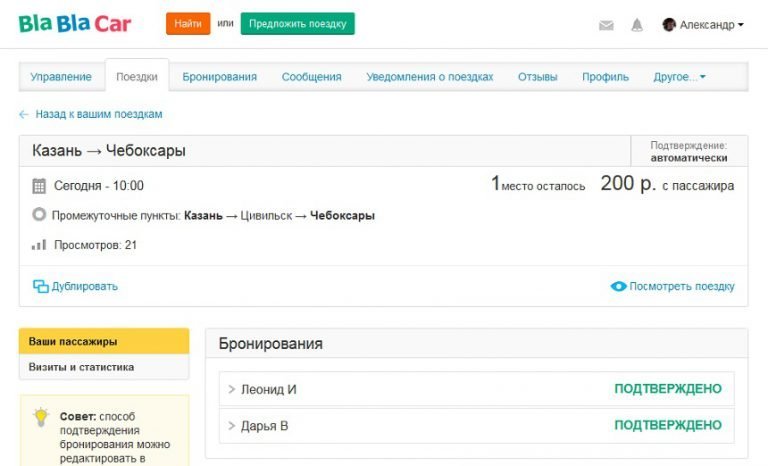The height and width of the screenshot is (466, 768).
Task: Open the Сообщения tab
Action: 311,77
